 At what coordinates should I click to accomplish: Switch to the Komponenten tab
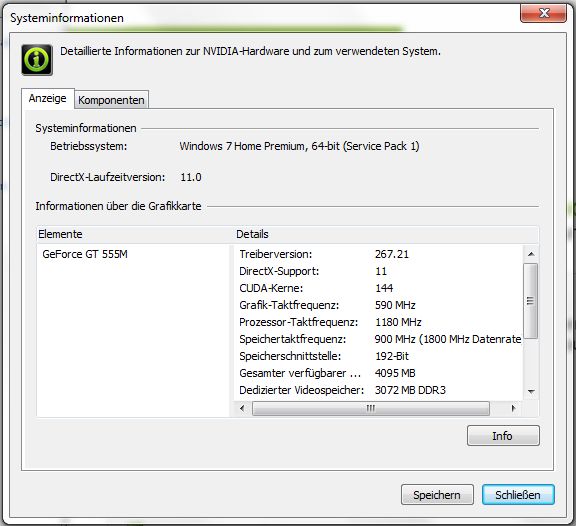pos(111,100)
